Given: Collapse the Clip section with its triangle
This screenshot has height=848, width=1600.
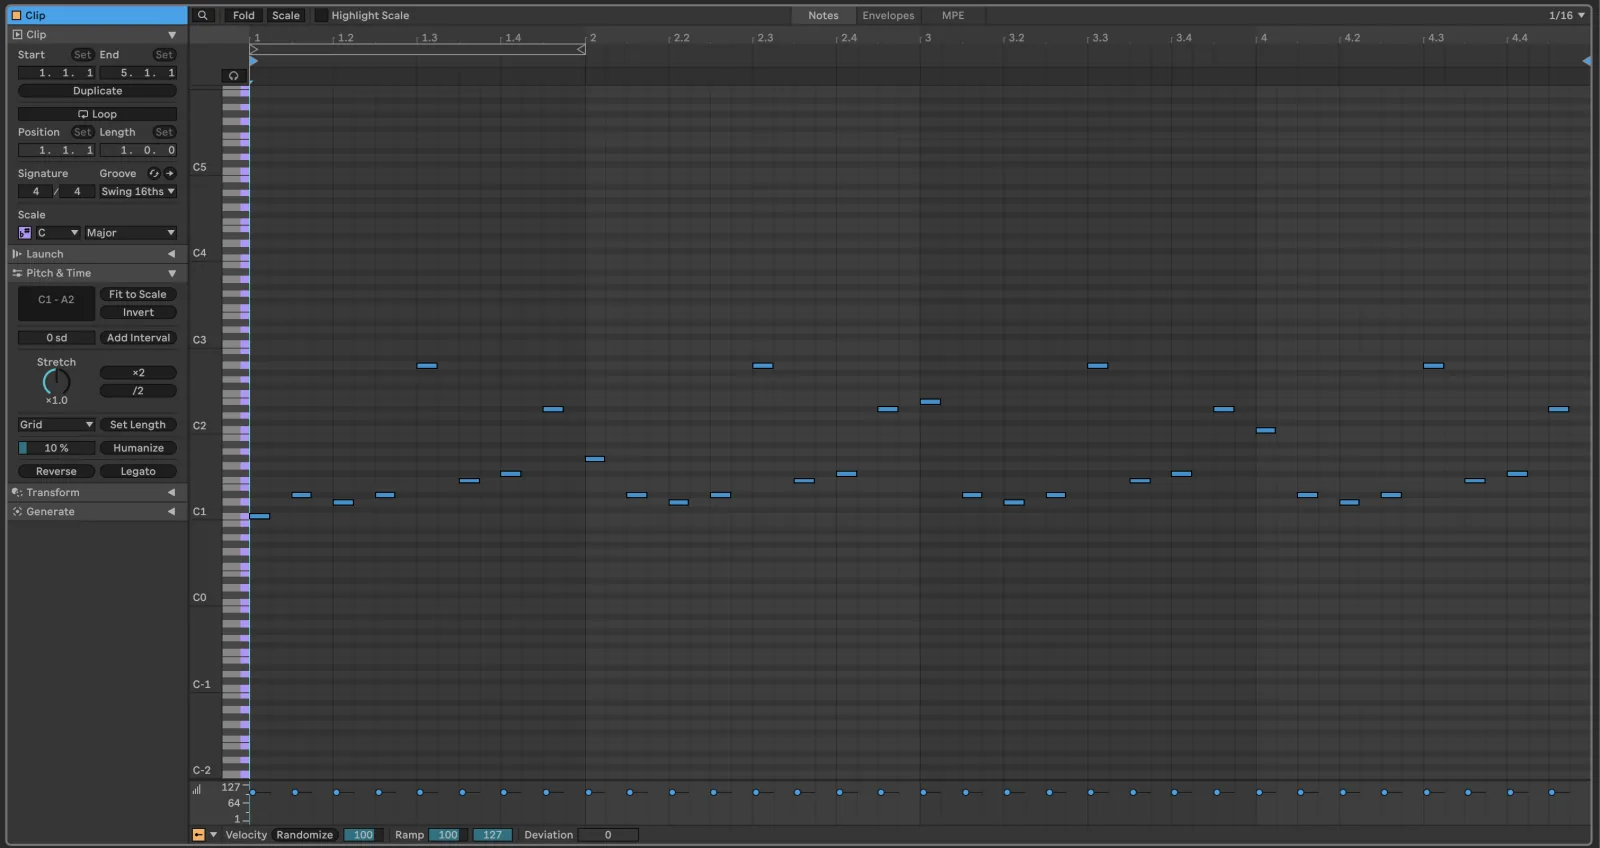Looking at the screenshot, I should click(172, 35).
